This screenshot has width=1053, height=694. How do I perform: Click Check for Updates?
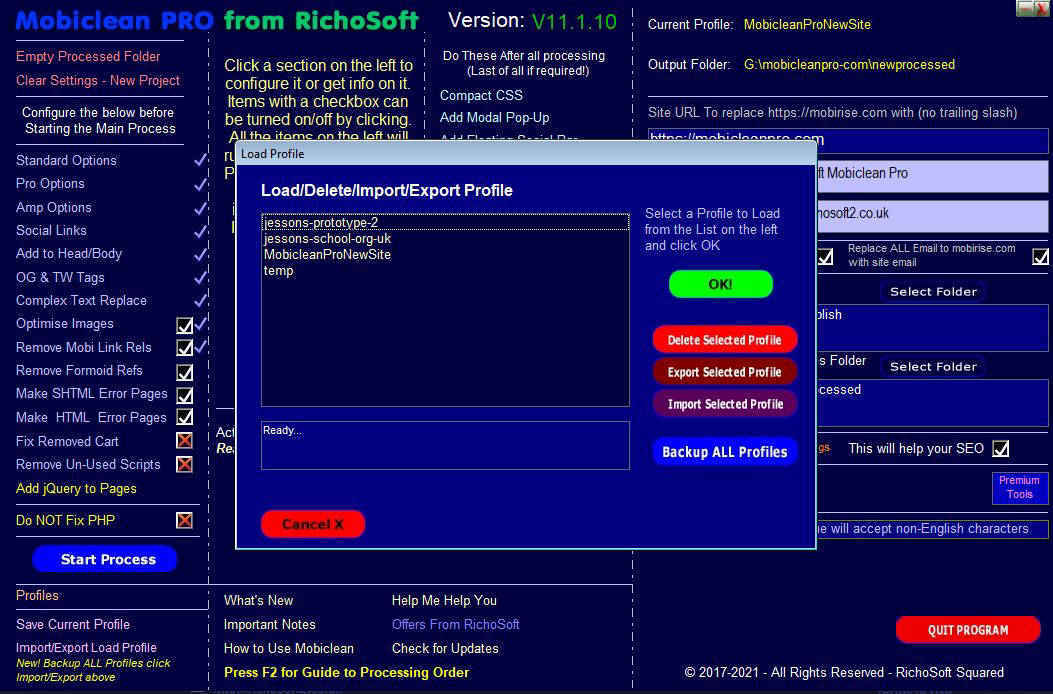click(x=445, y=648)
